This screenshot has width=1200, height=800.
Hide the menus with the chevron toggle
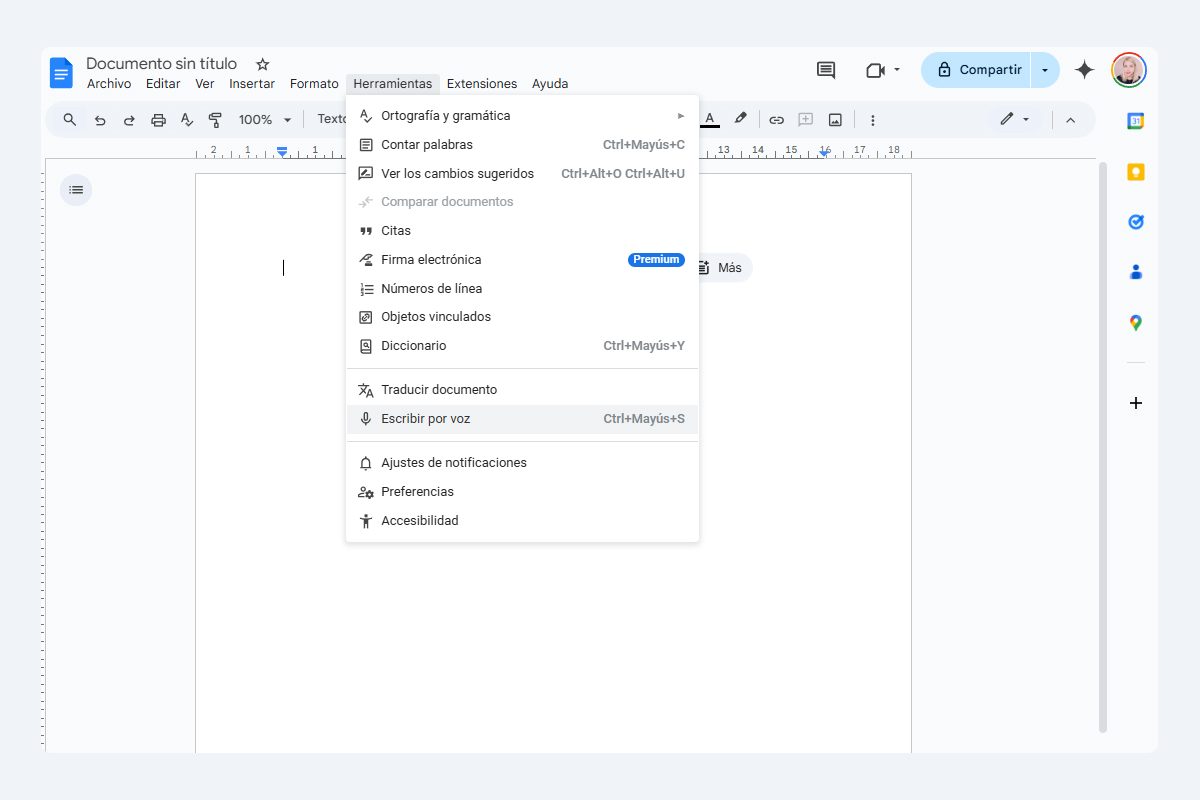pos(1071,119)
